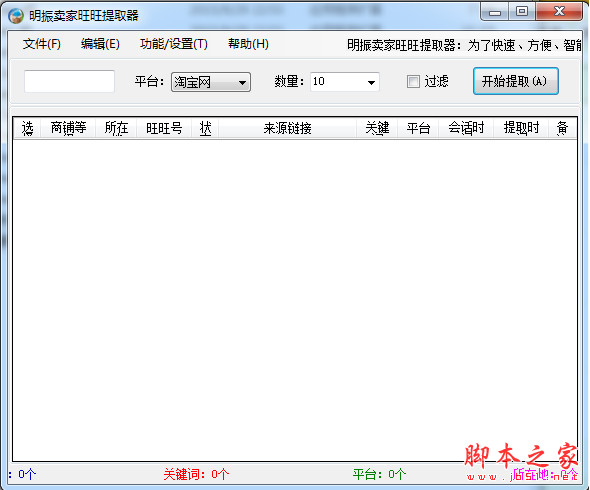Minimize the 明振卖家旺旺提取器 window
The width and height of the screenshot is (590, 490).
point(494,12)
